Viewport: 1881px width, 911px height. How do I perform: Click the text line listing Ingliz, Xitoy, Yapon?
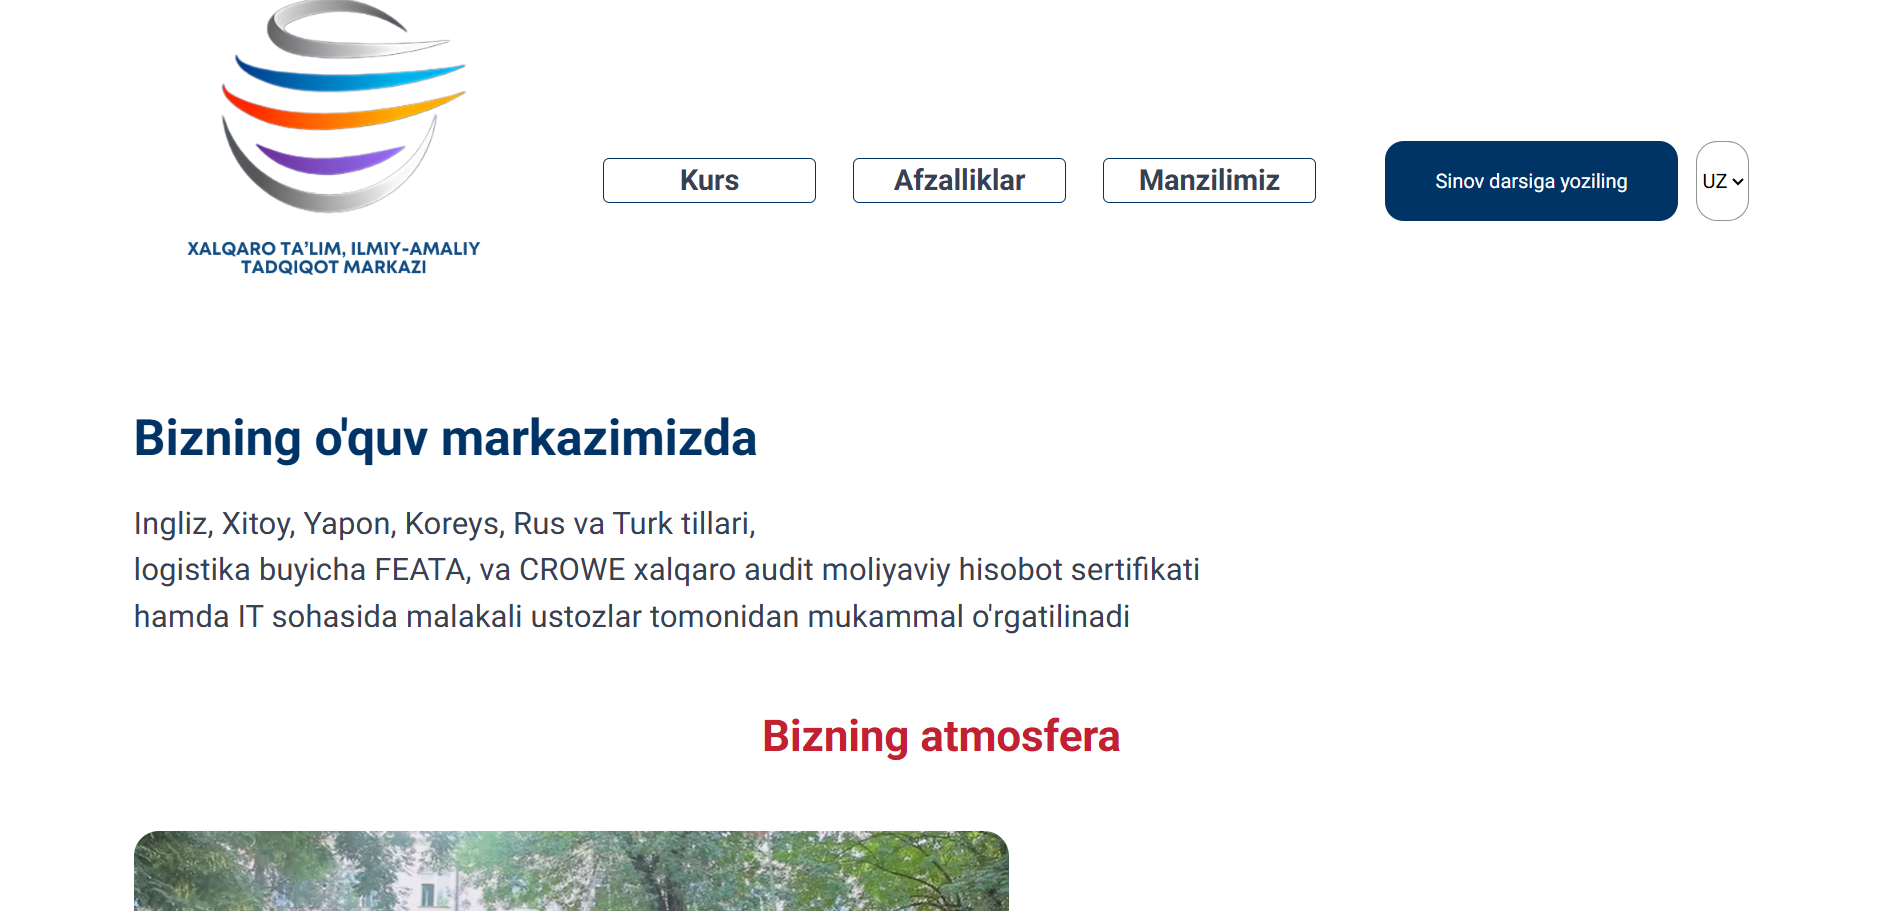(445, 523)
